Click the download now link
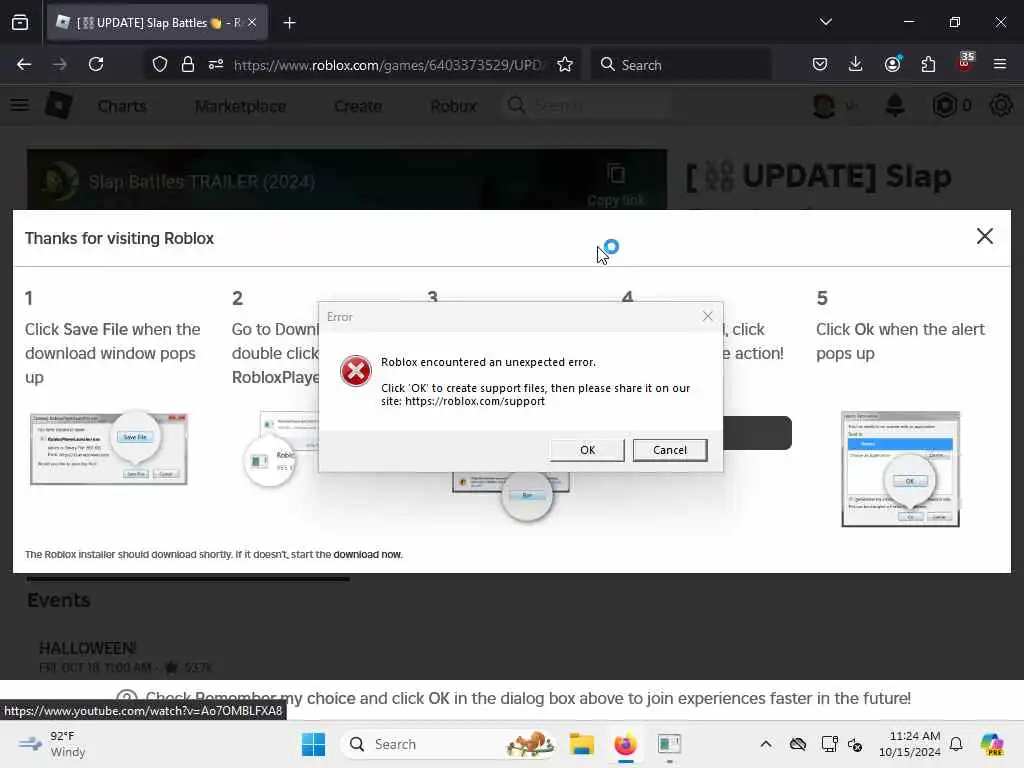The width and height of the screenshot is (1024, 768). tap(367, 554)
